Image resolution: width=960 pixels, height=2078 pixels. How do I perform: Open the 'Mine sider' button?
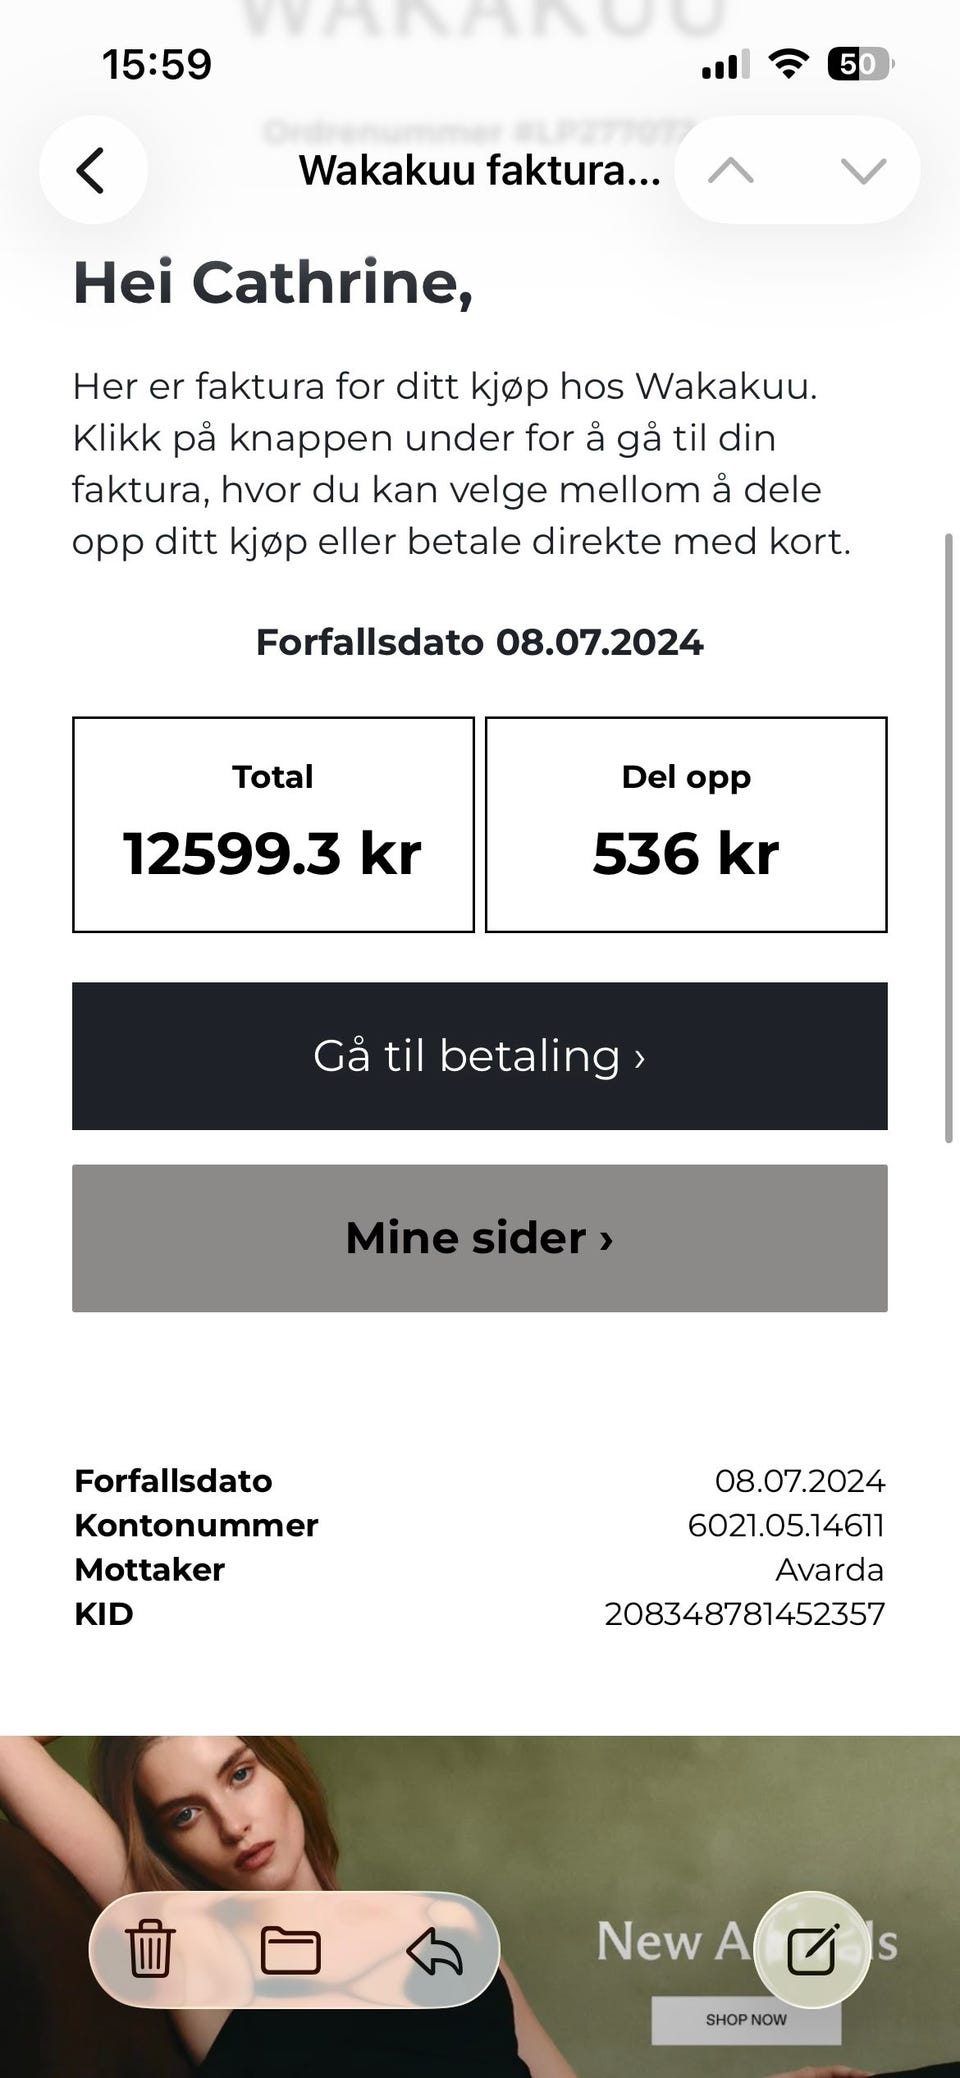(480, 1238)
